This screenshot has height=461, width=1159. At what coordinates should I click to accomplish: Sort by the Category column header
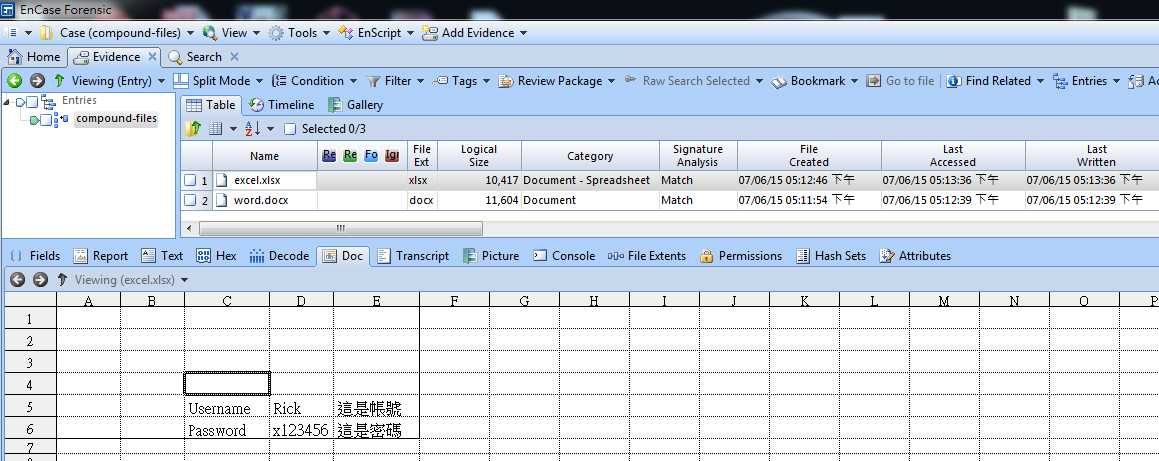pos(590,156)
